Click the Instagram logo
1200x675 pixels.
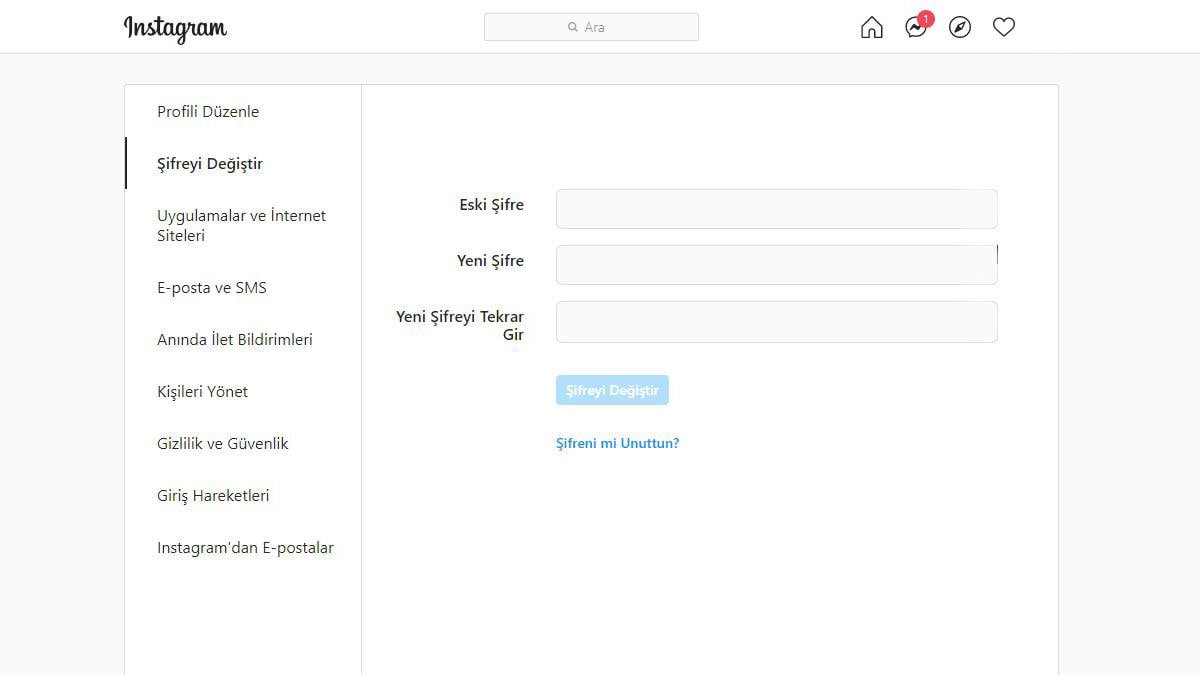(175, 28)
